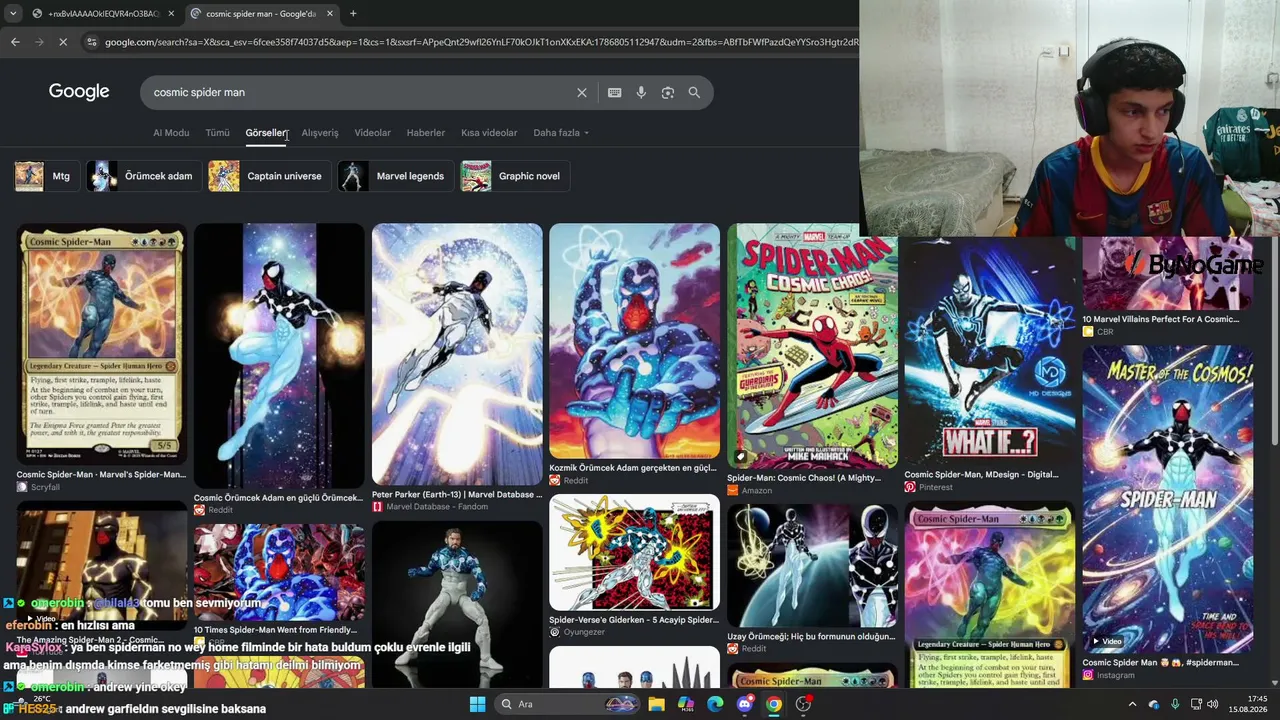The height and width of the screenshot is (720, 1280).
Task: Stop loading the current page
Action: coord(62,42)
